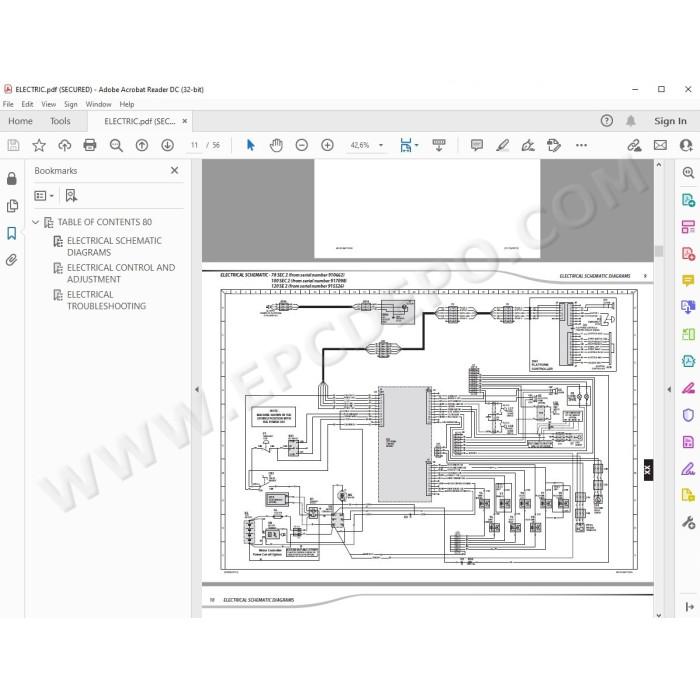Toggle the Bookmarks panel in left sidebar
Image resolution: width=700 pixels, height=700 pixels.
[12, 233]
